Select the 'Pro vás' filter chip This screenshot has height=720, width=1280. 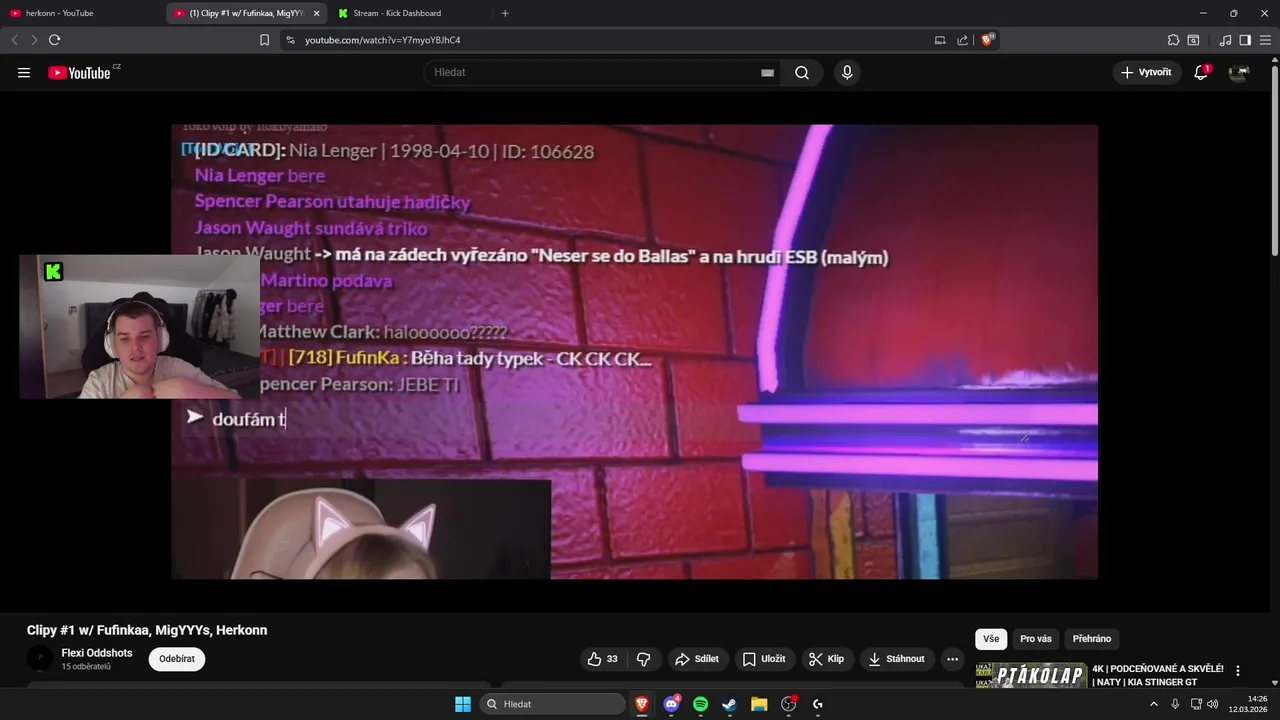pos(1036,639)
